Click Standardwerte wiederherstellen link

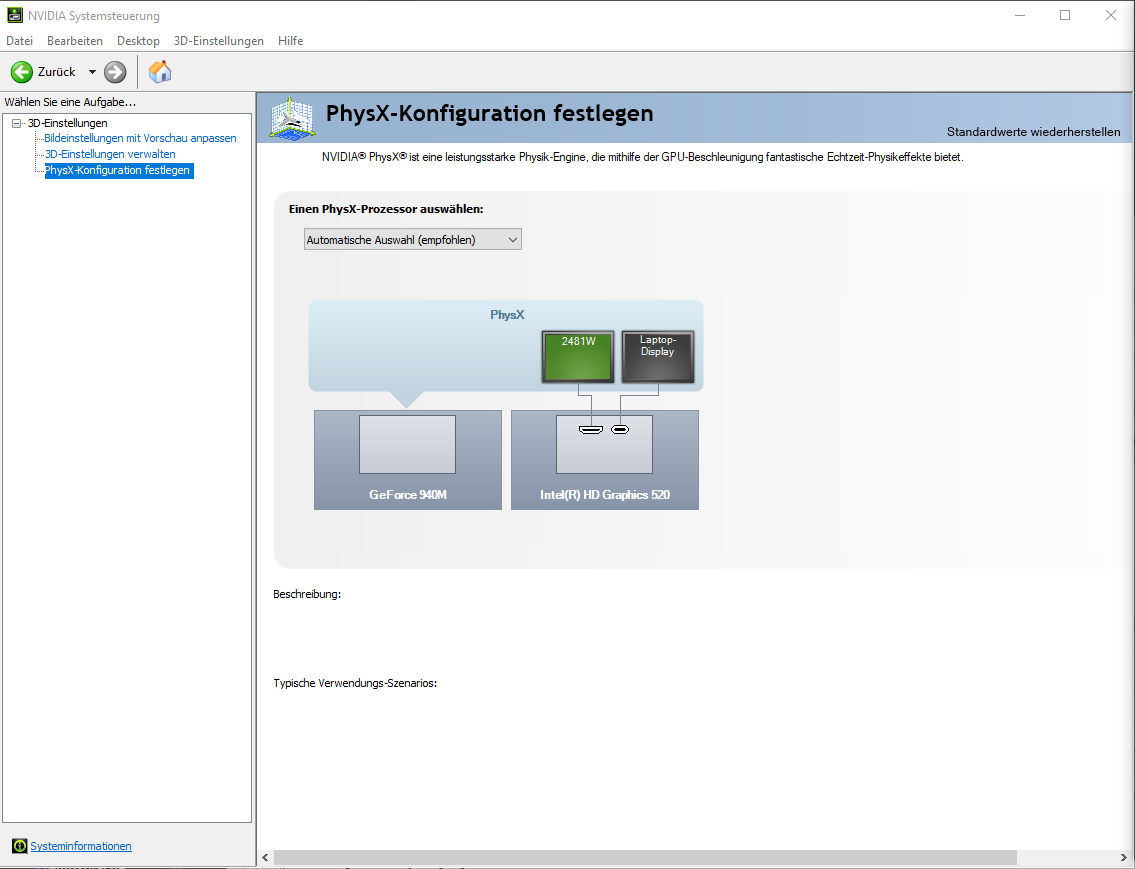1033,132
